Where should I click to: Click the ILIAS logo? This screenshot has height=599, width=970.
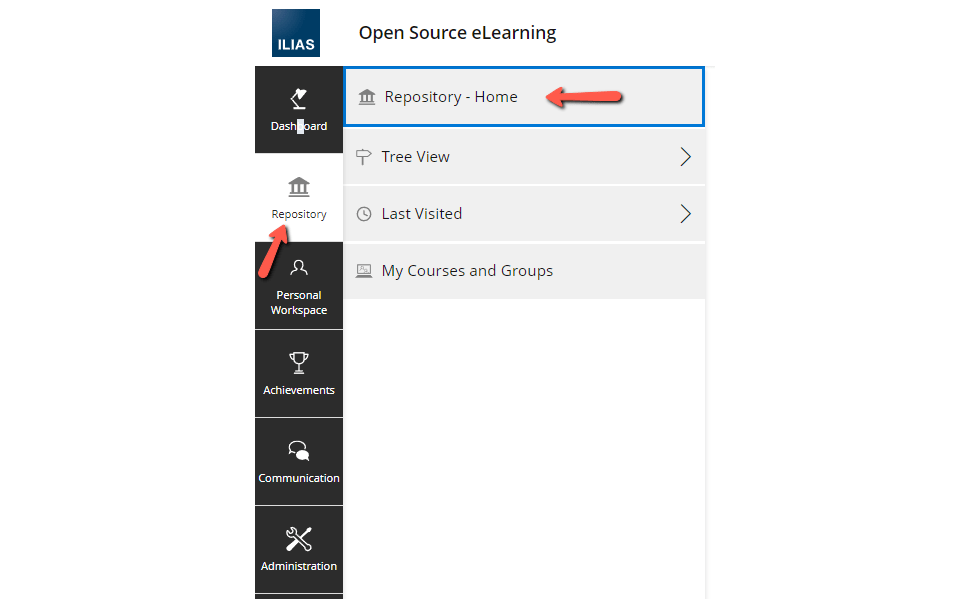click(296, 33)
